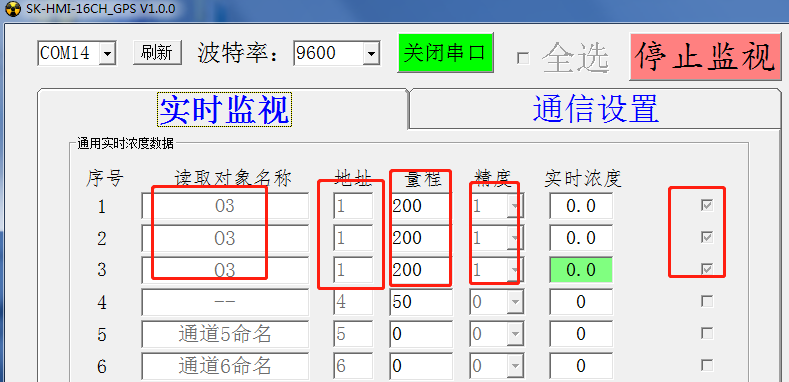Click the address field of row 1
The image size is (789, 382).
(x=353, y=206)
